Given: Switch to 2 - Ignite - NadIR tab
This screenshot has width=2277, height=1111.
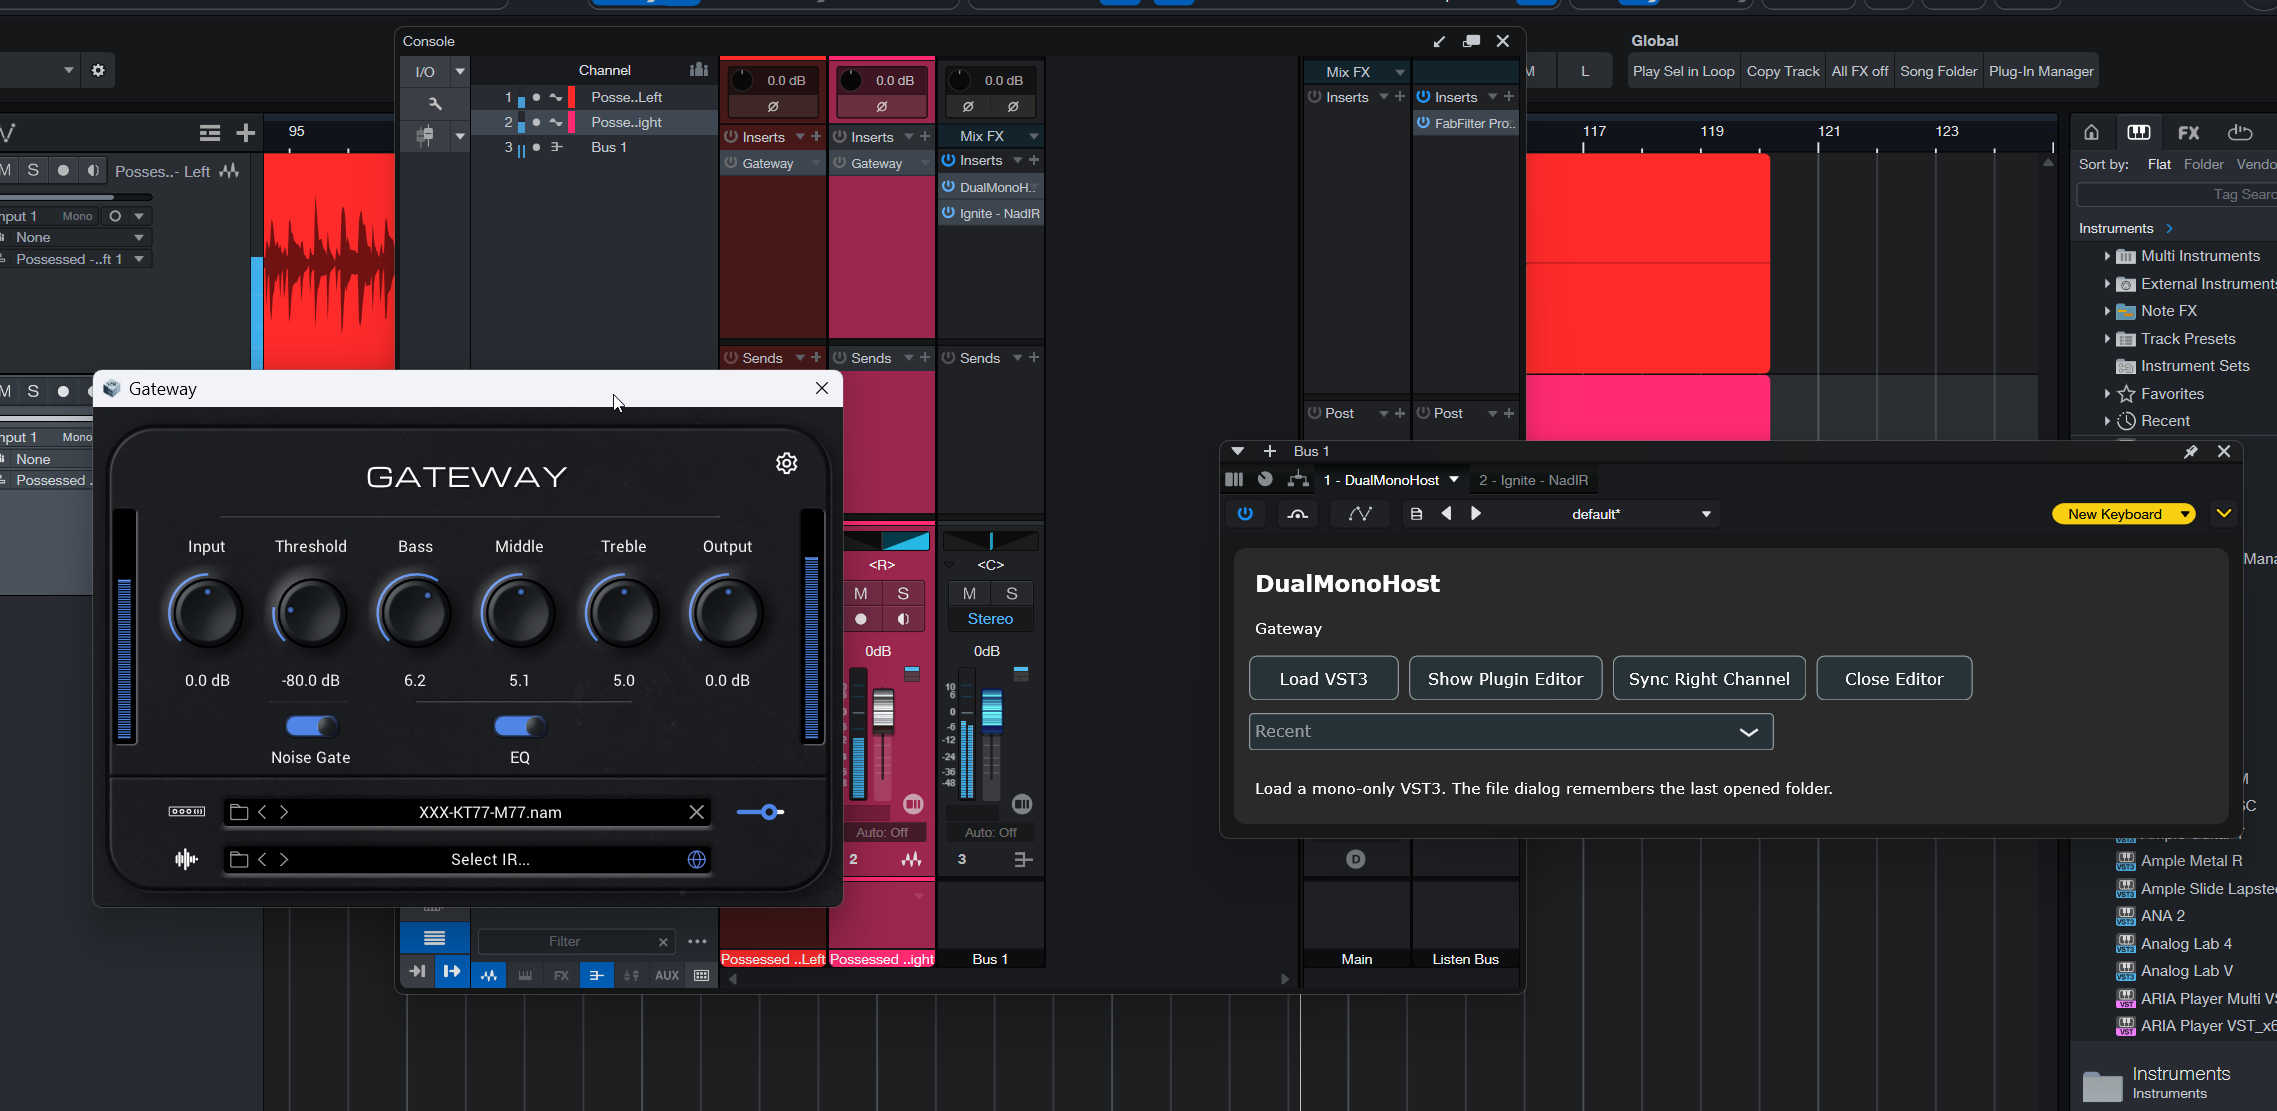Looking at the screenshot, I should 1533,480.
